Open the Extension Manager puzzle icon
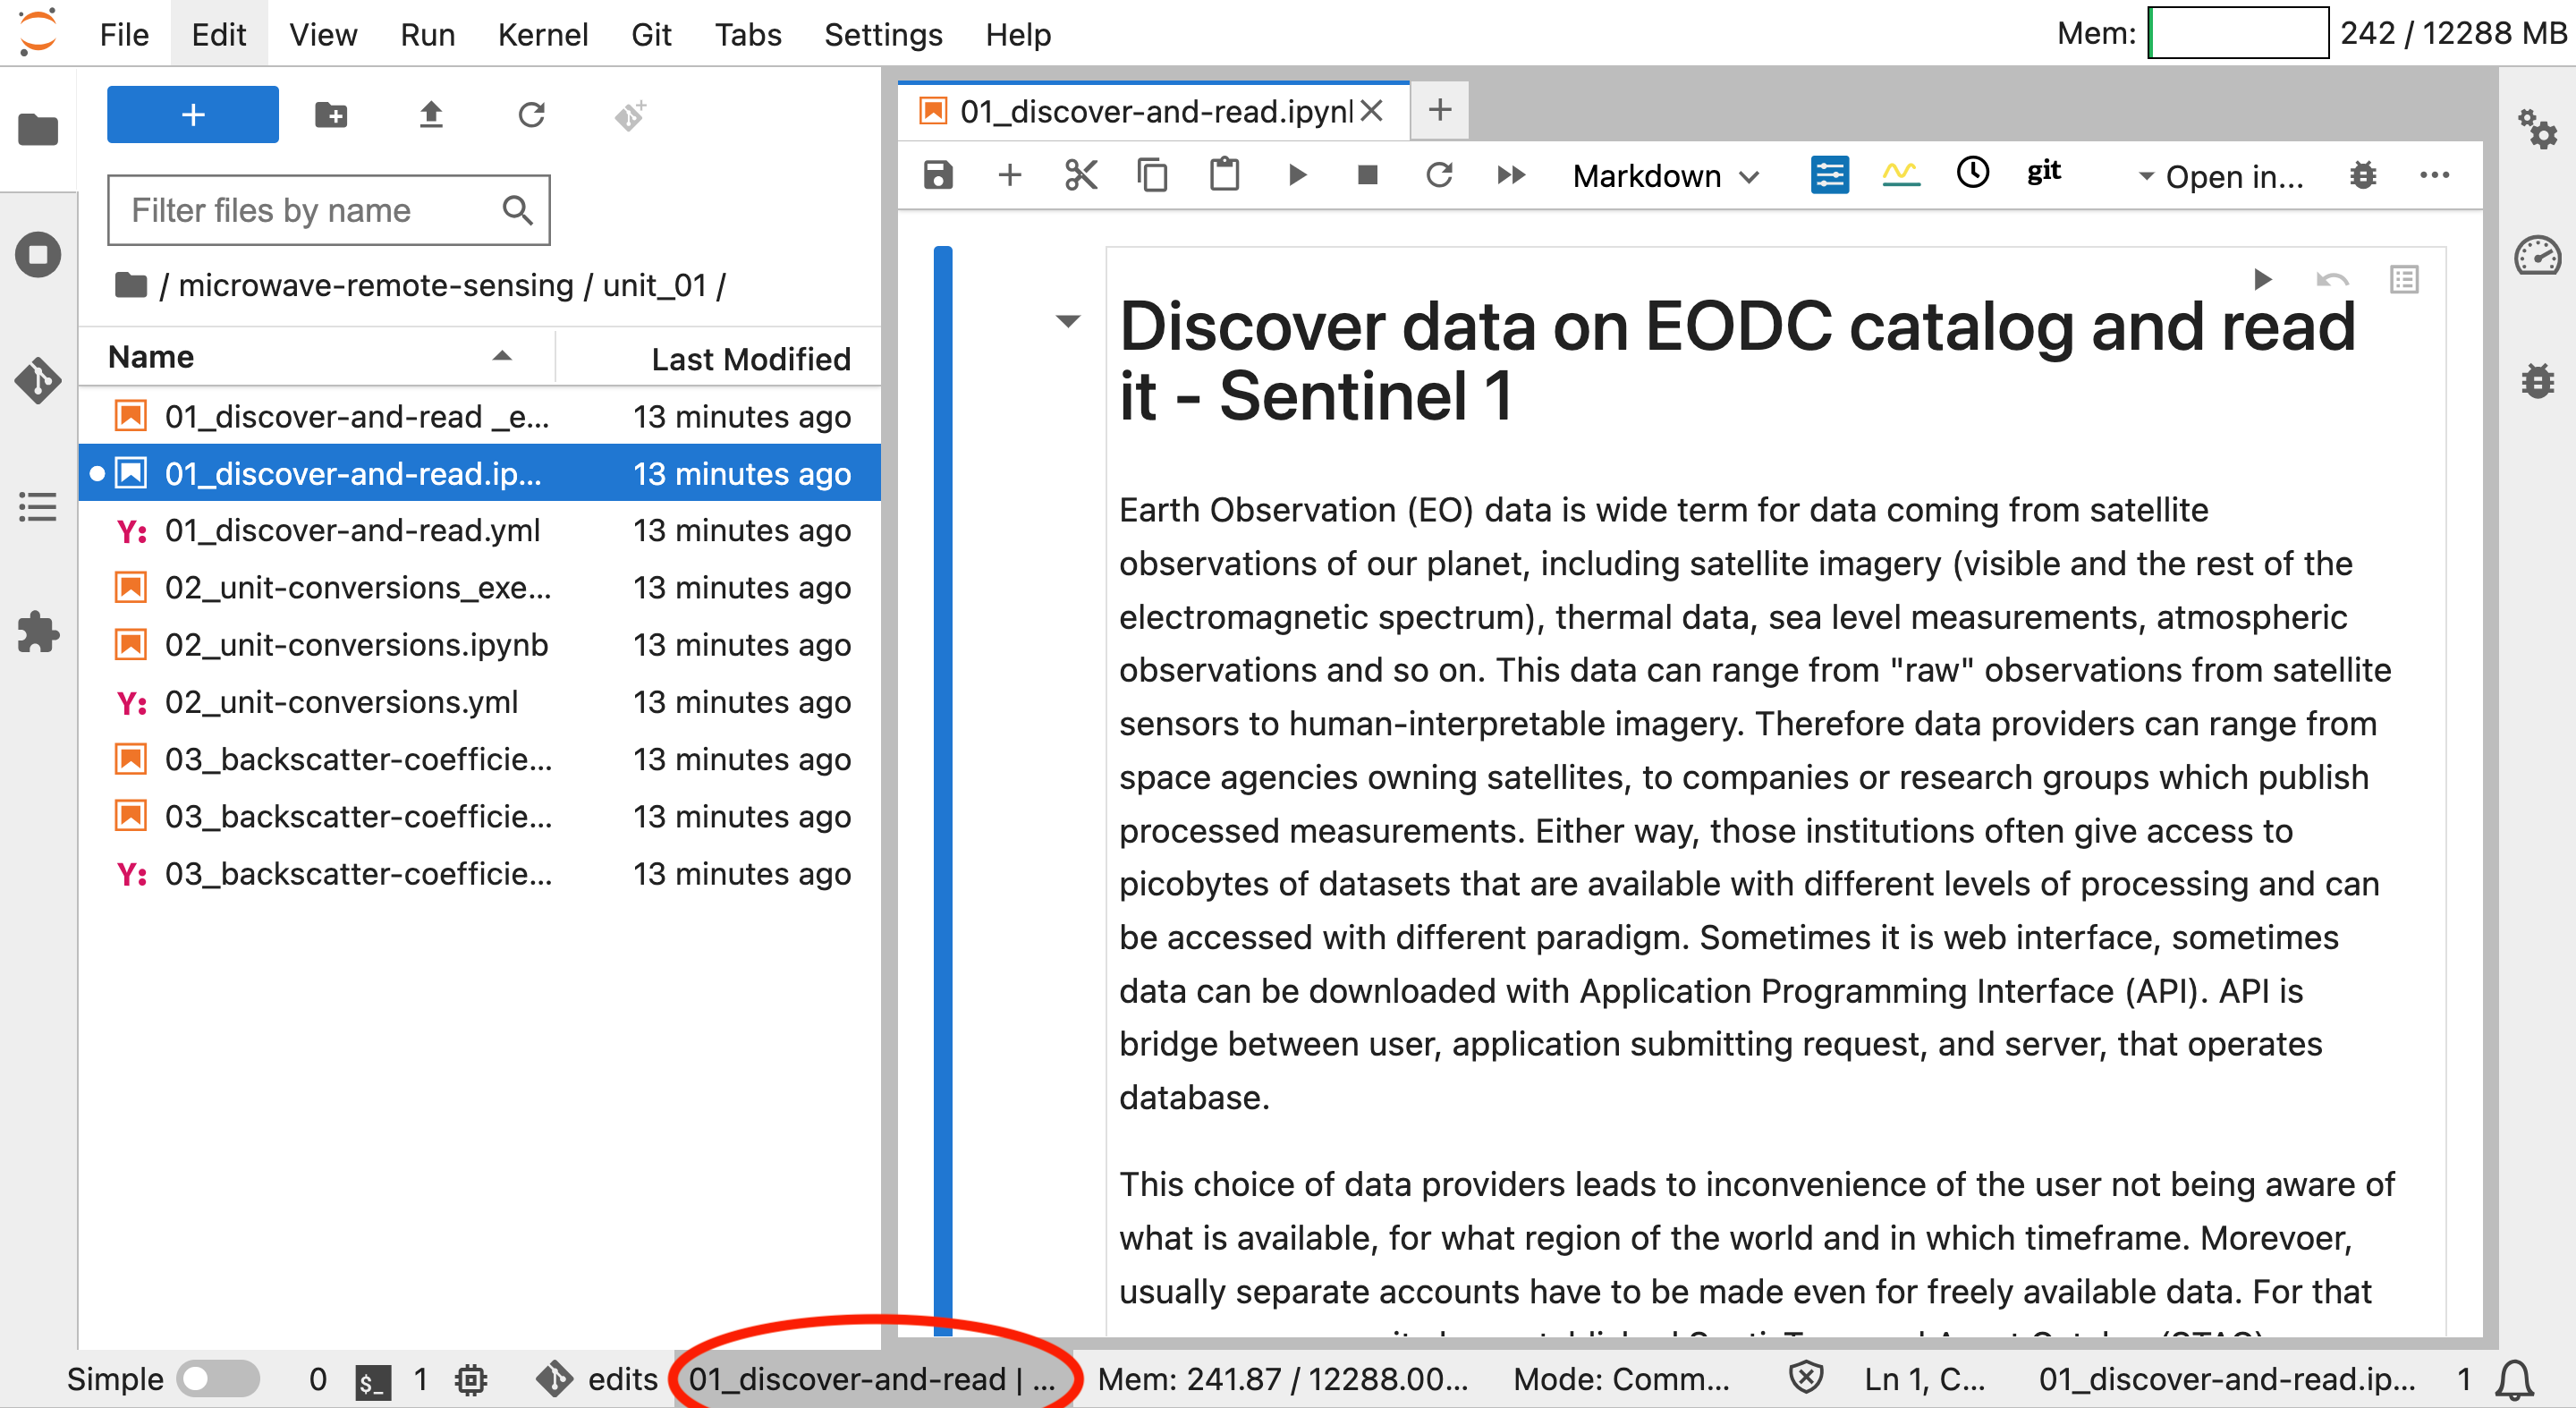Screen dimensions: 2576x1408 pyautogui.click(x=38, y=632)
